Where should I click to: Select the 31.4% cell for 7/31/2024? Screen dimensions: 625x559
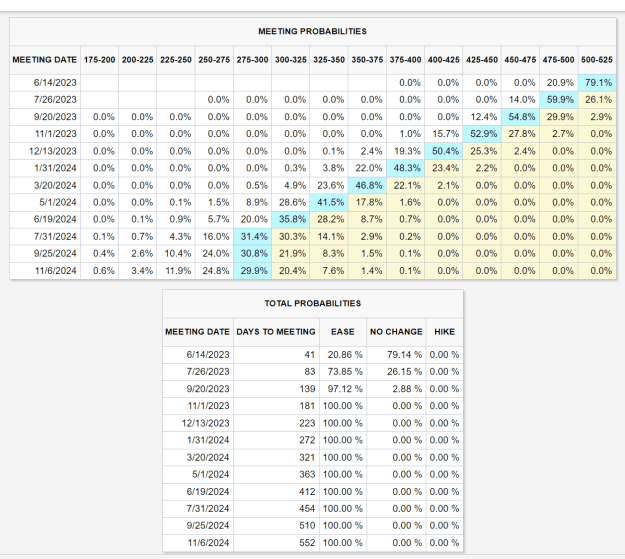[253, 236]
